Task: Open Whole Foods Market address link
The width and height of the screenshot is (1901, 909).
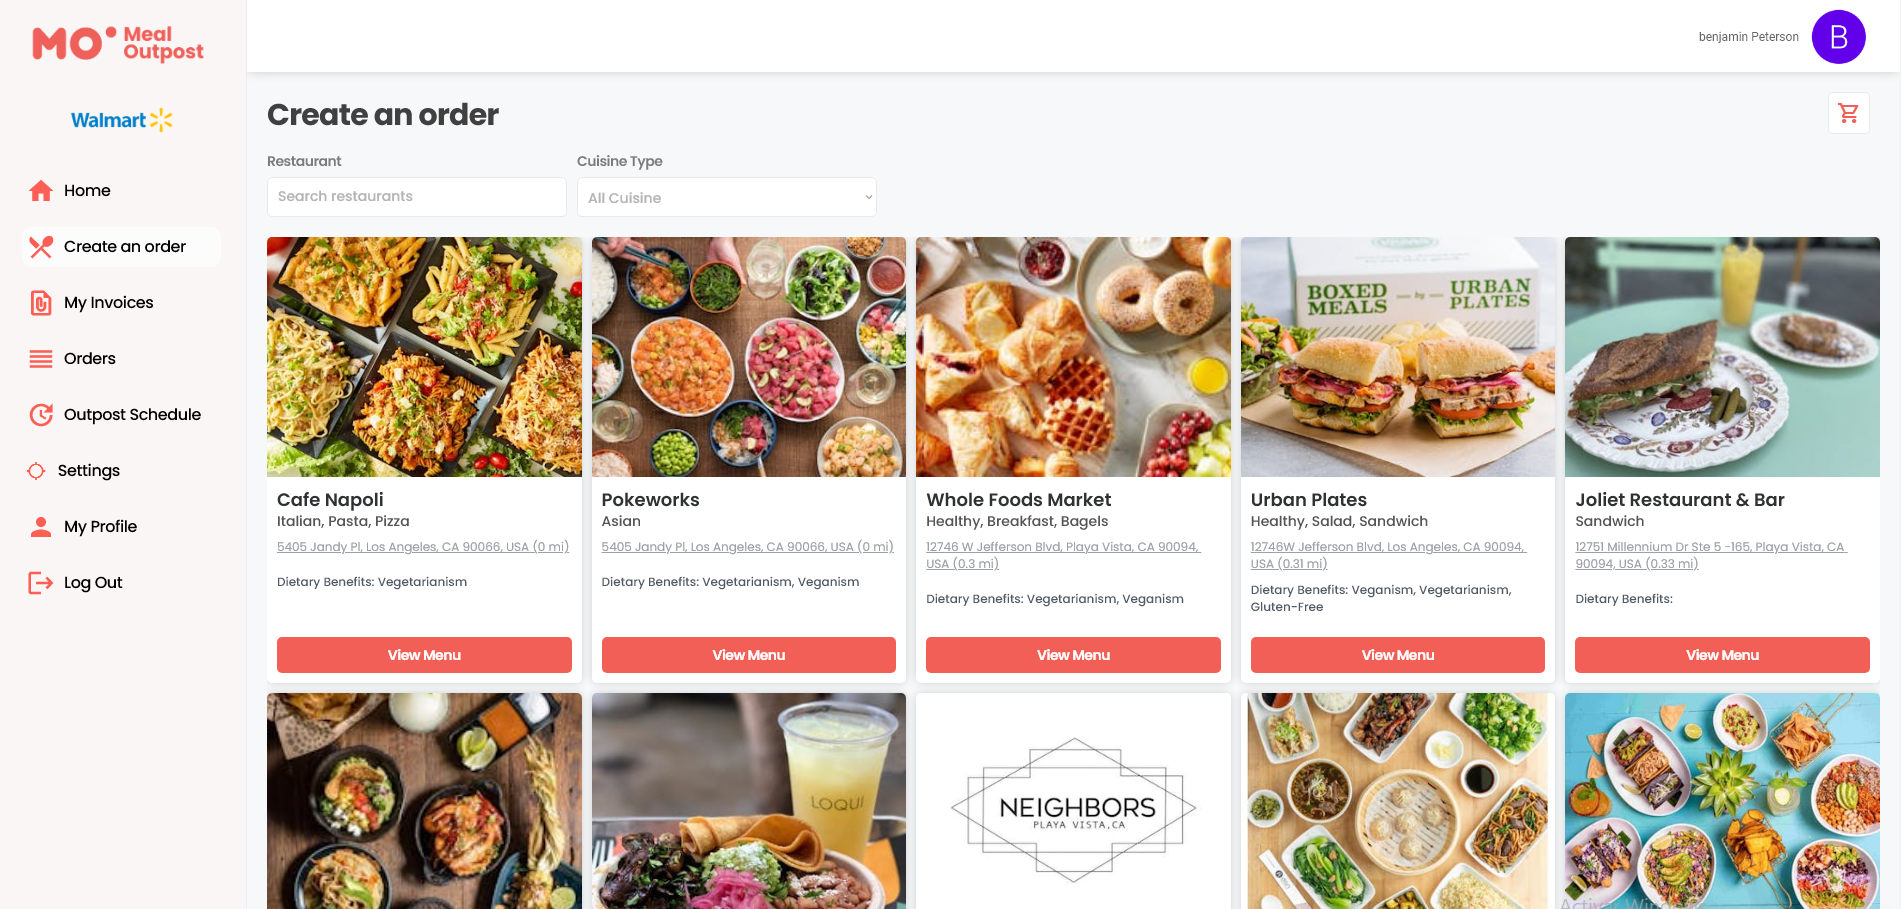Action: point(1063,555)
